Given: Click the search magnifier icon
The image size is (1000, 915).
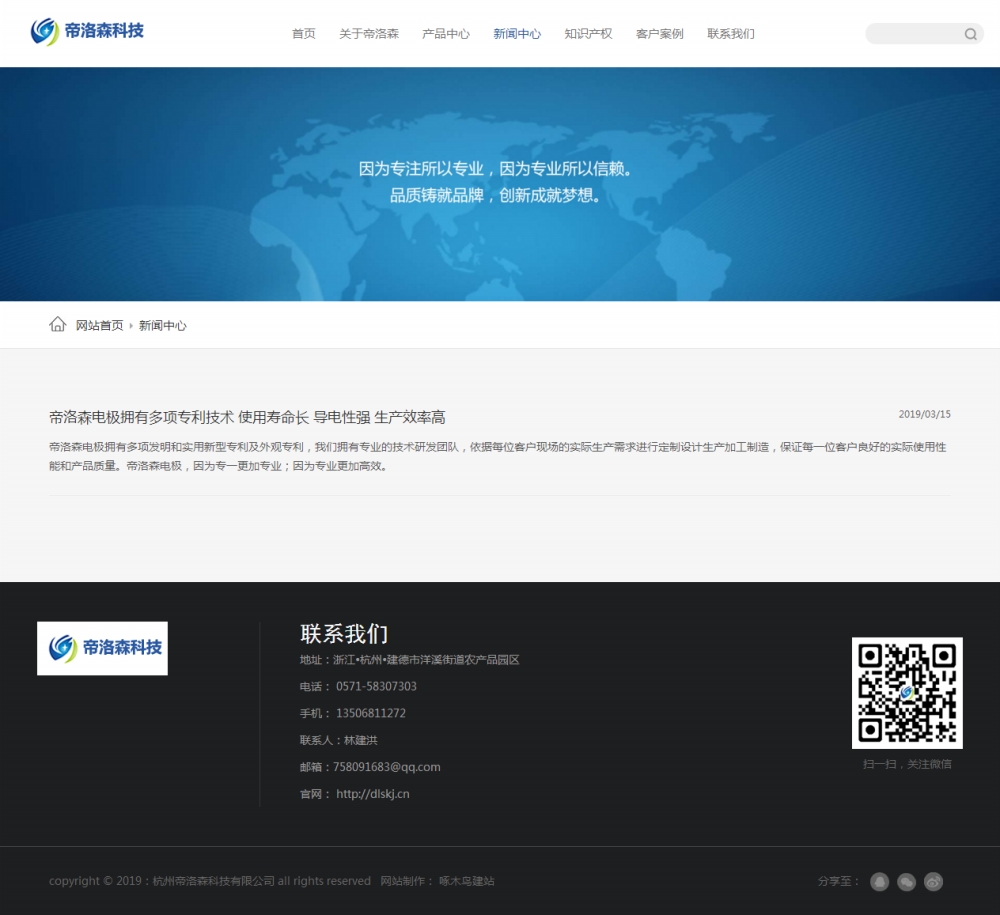Looking at the screenshot, I should pyautogui.click(x=970, y=34).
